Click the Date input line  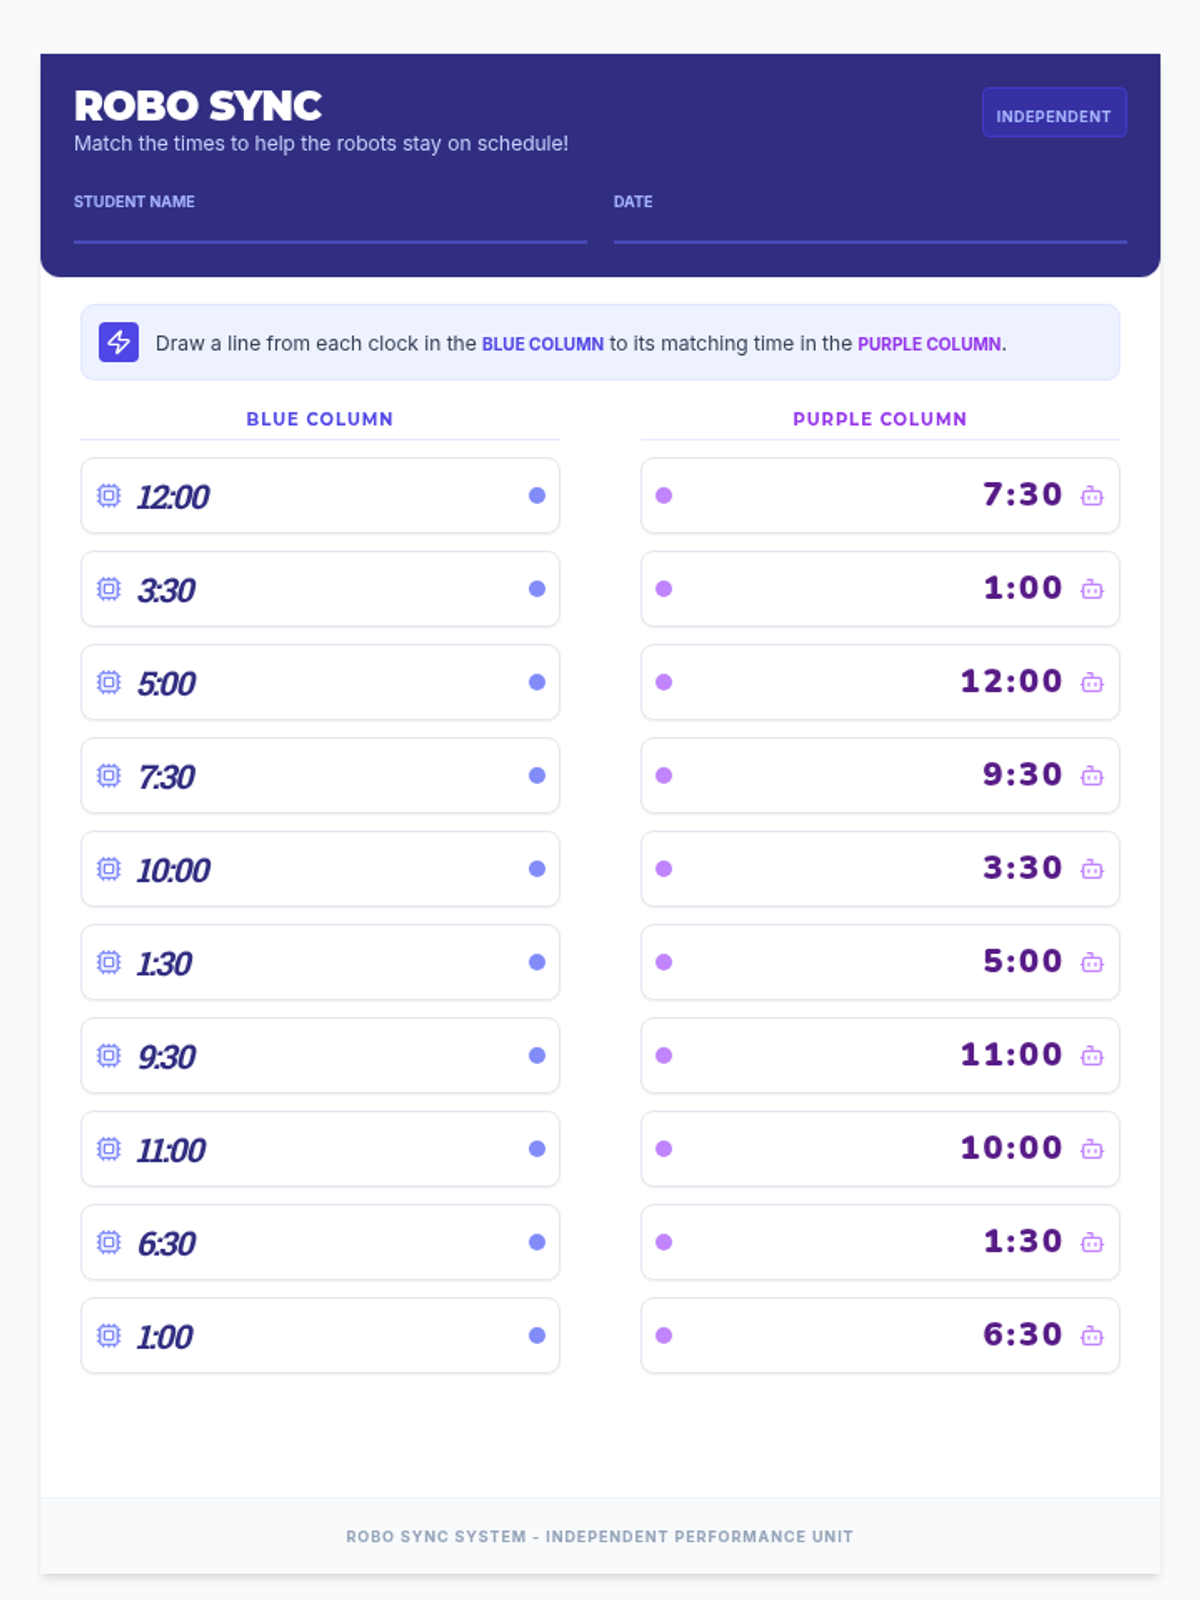pos(869,228)
